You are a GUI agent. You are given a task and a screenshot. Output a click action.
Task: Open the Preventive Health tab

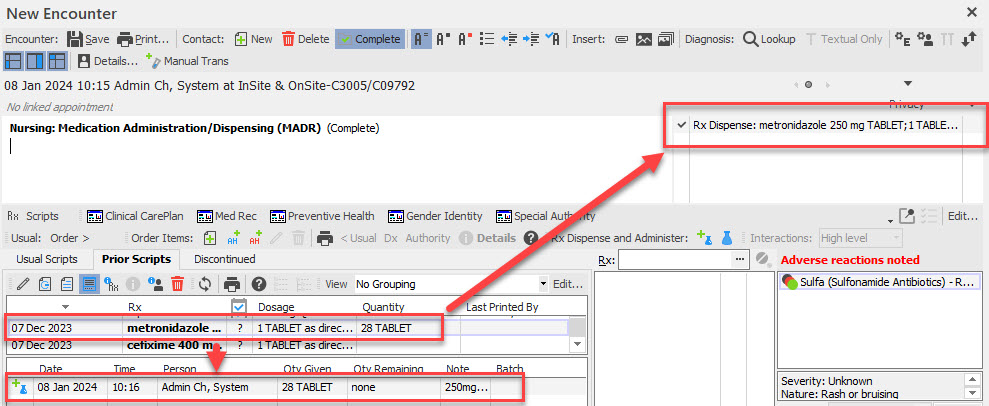click(322, 216)
